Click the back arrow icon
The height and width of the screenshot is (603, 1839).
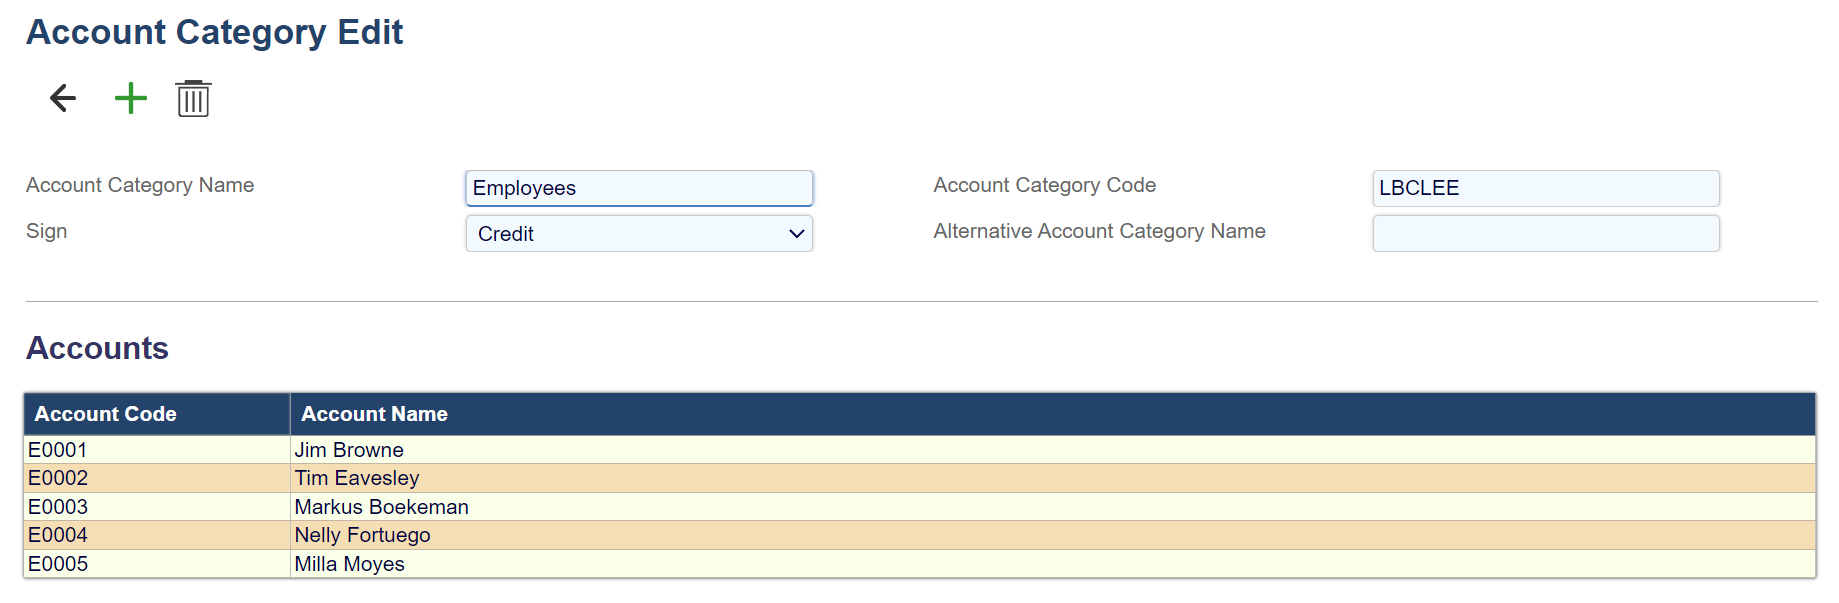coord(63,98)
